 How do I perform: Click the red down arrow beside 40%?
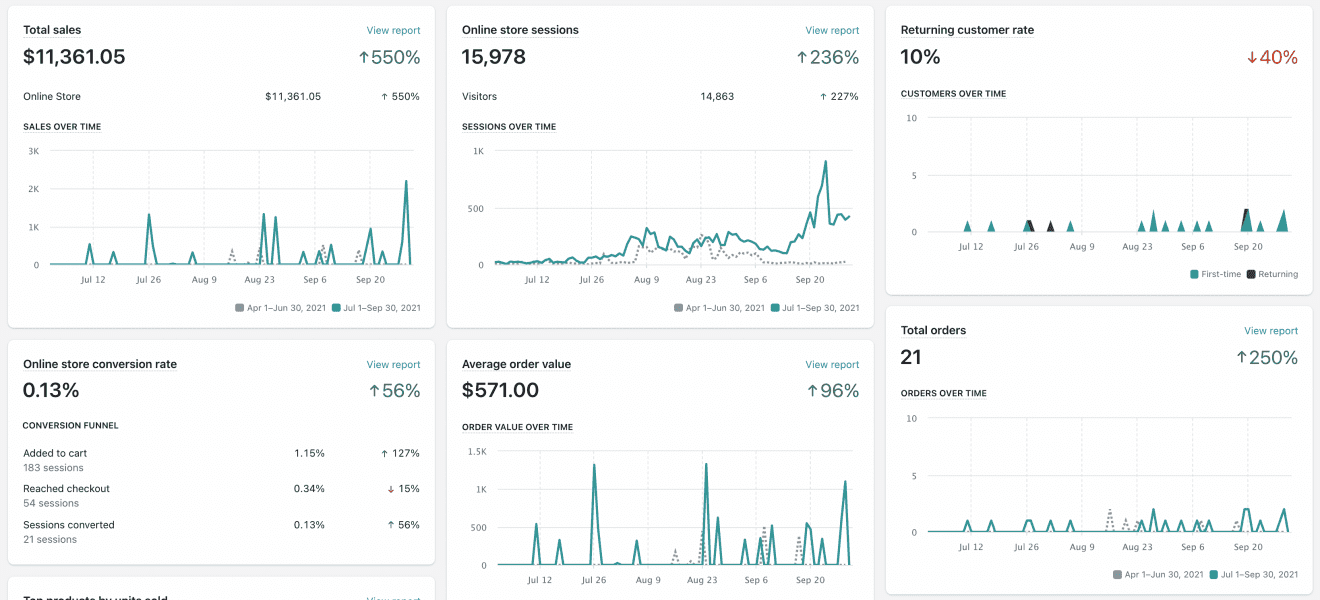pos(1251,58)
